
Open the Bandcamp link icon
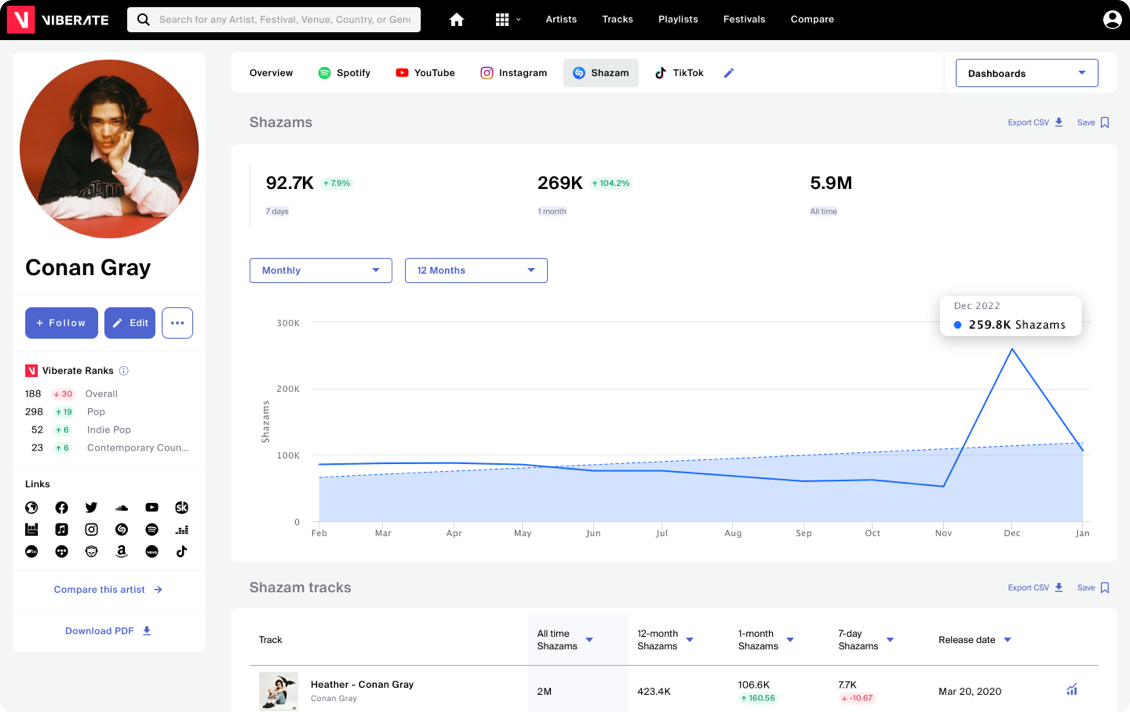tap(32, 551)
